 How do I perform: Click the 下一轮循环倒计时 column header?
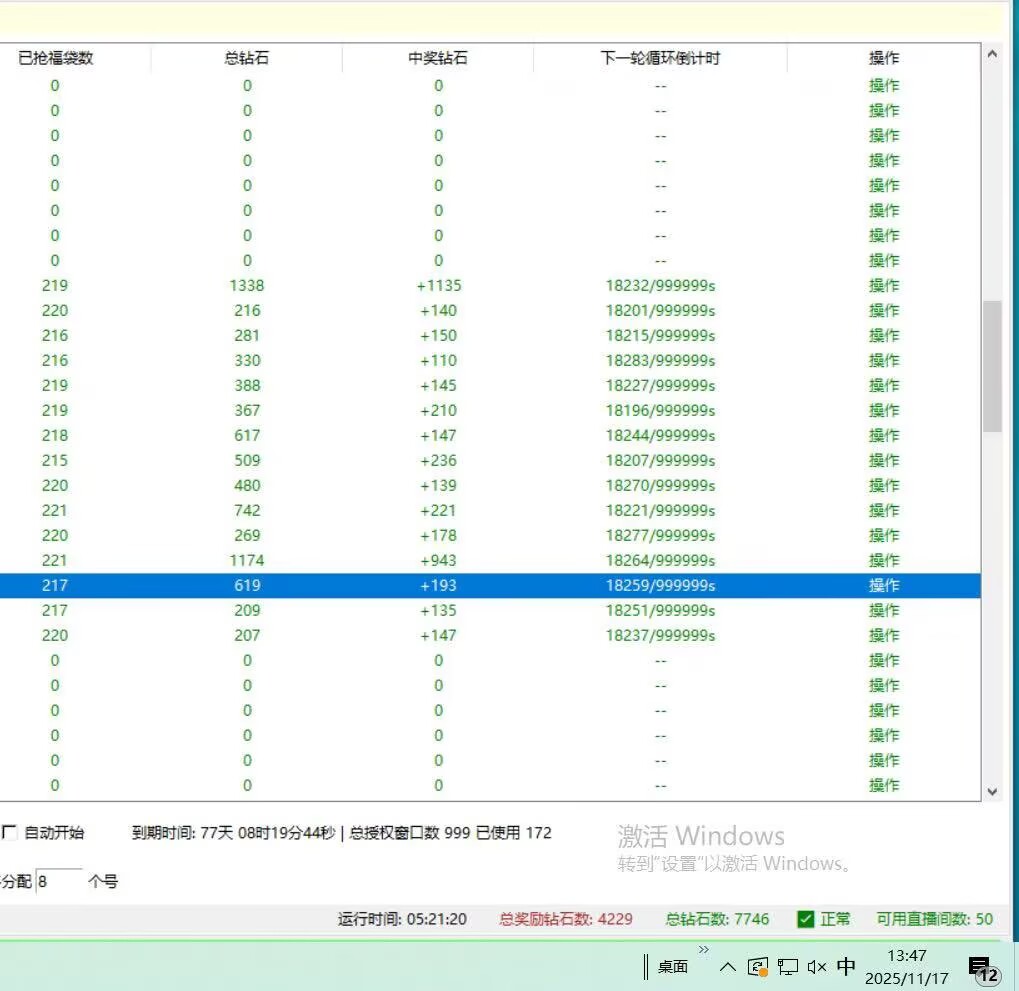[x=660, y=58]
